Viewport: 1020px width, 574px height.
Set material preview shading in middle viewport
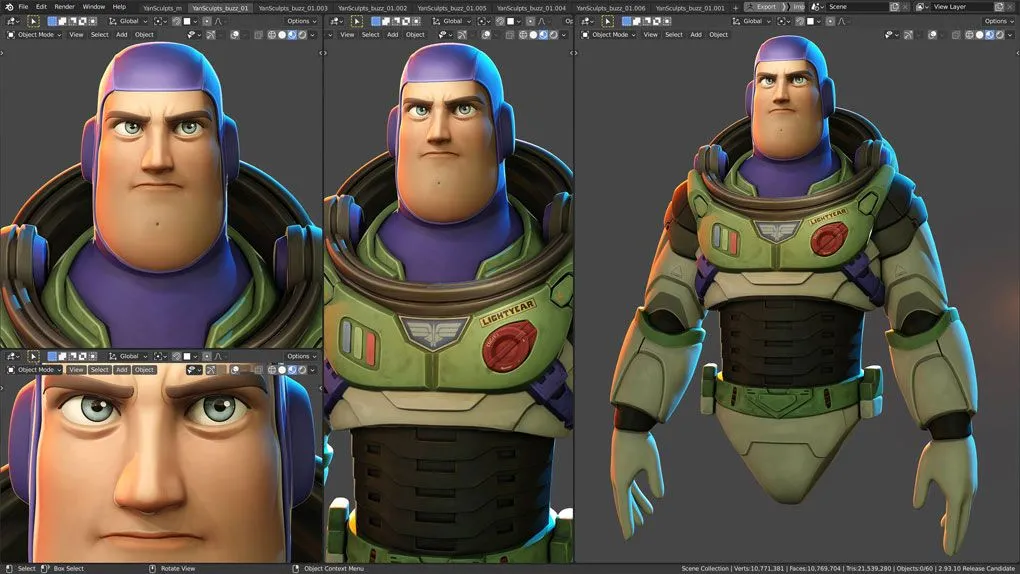point(543,34)
